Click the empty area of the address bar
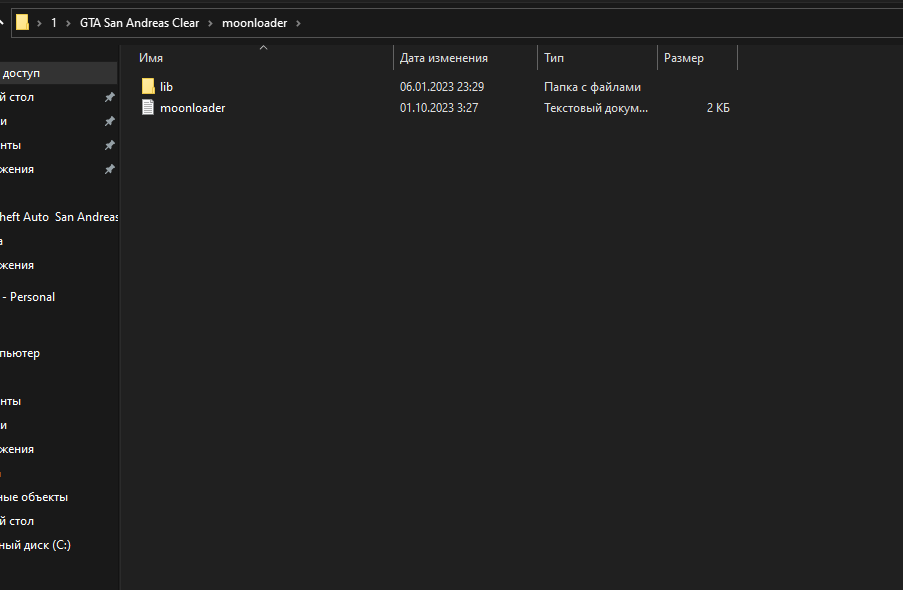This screenshot has height=590, width=903. (x=600, y=22)
